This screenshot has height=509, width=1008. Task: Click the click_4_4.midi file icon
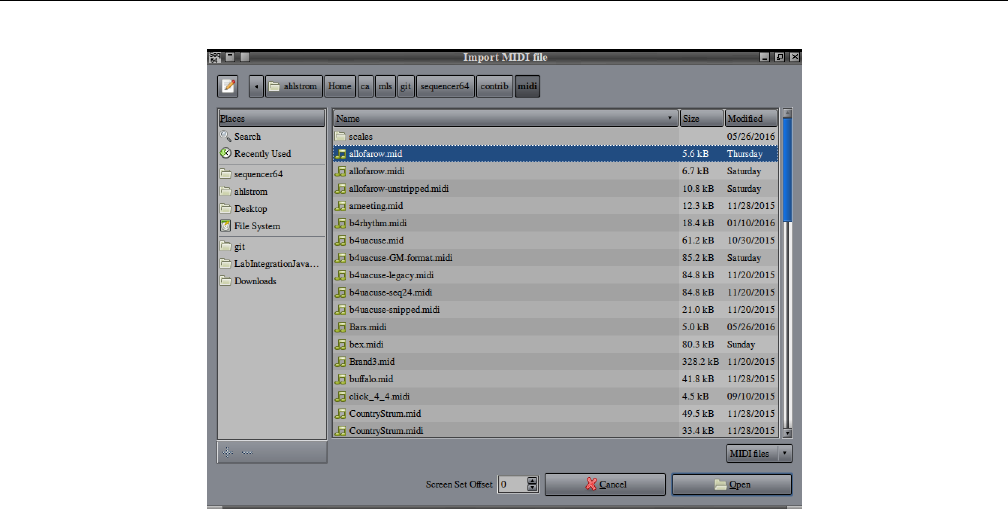coord(341,397)
